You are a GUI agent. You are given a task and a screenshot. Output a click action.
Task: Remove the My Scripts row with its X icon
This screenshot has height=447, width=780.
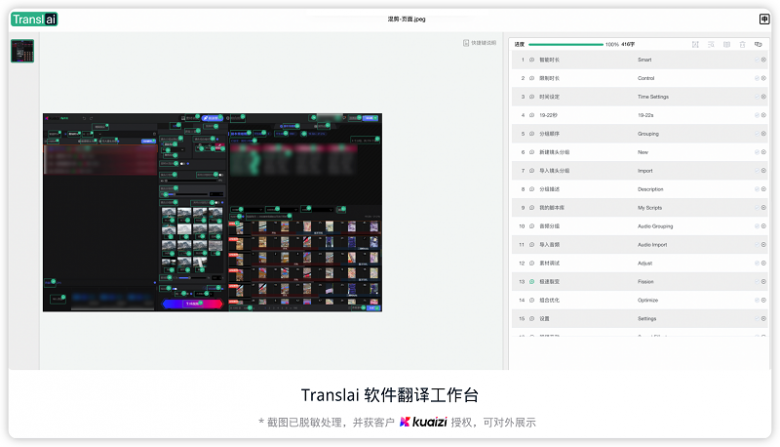tap(763, 207)
